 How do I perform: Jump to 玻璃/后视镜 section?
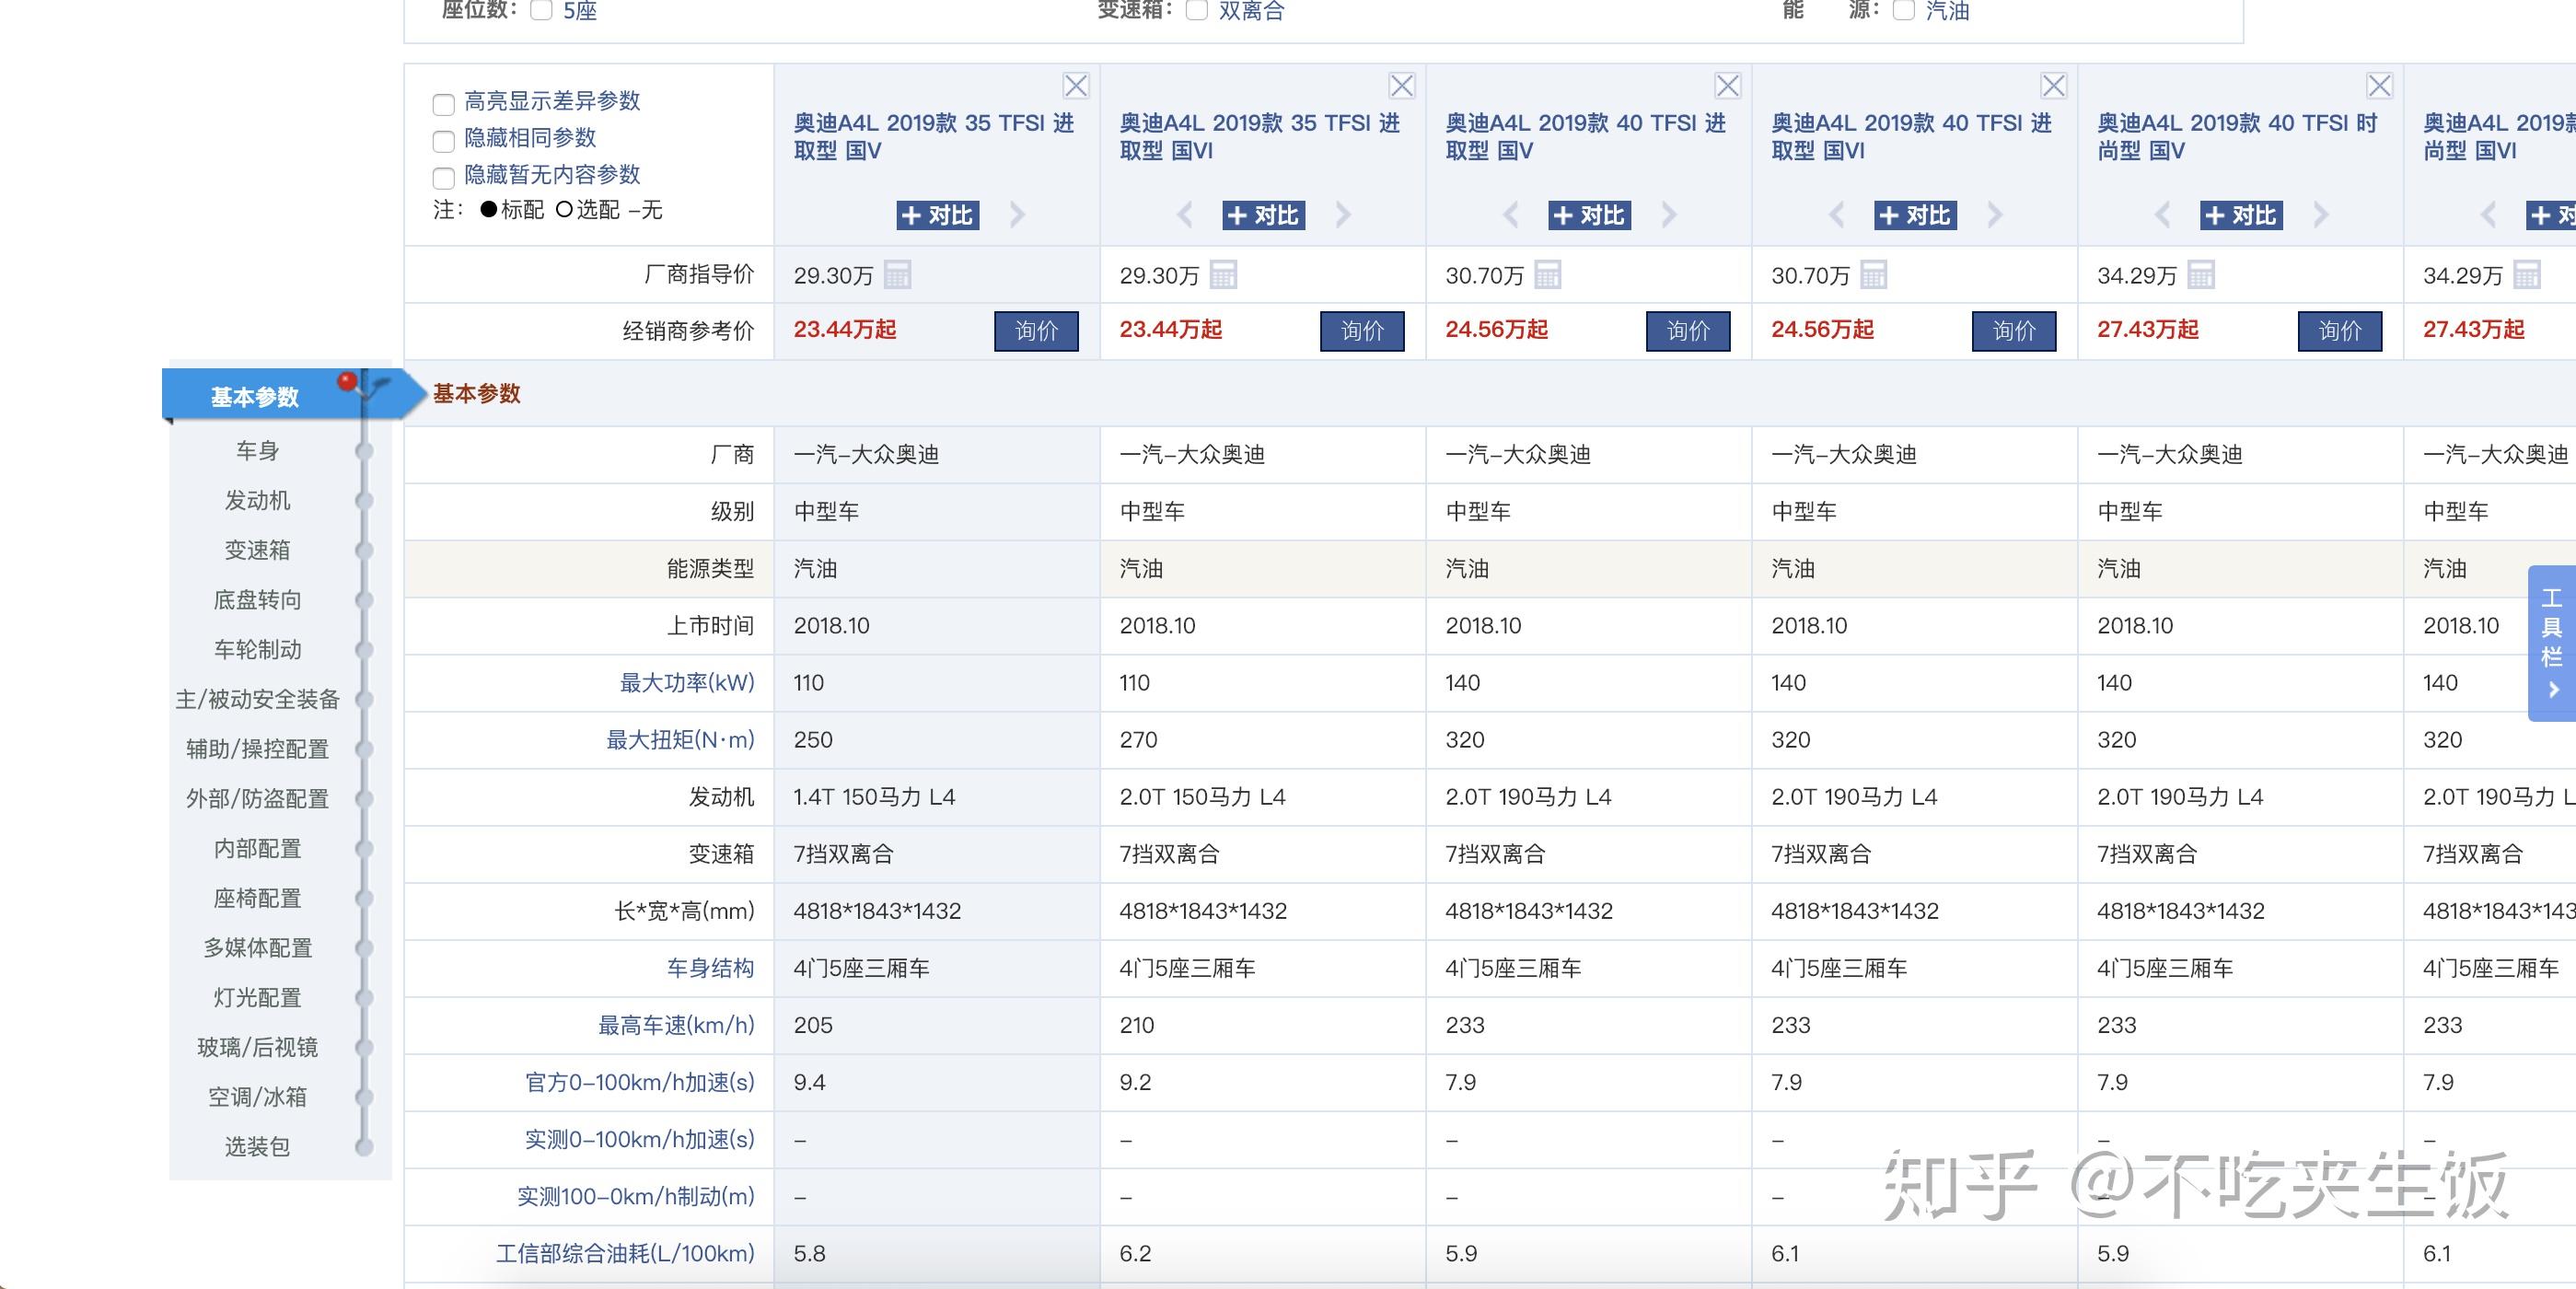click(x=257, y=1047)
